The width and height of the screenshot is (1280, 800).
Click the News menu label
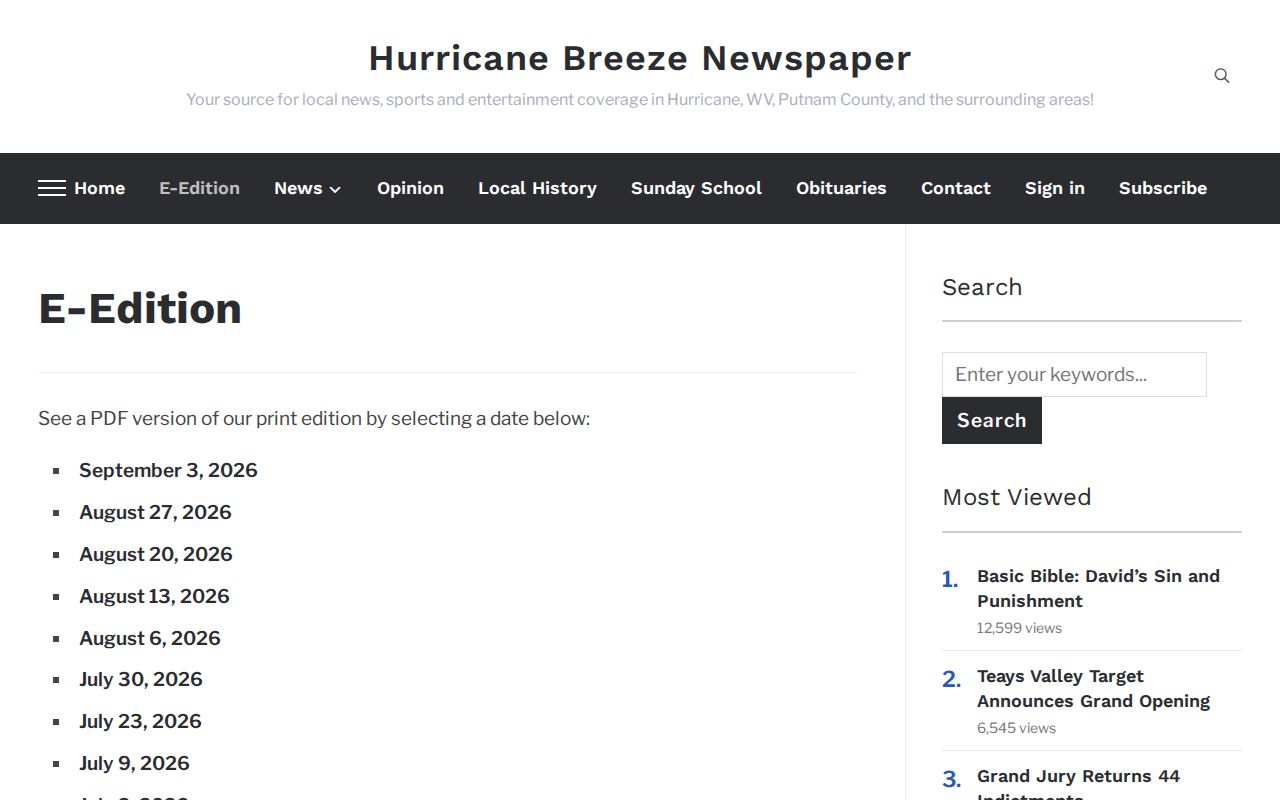tap(298, 188)
